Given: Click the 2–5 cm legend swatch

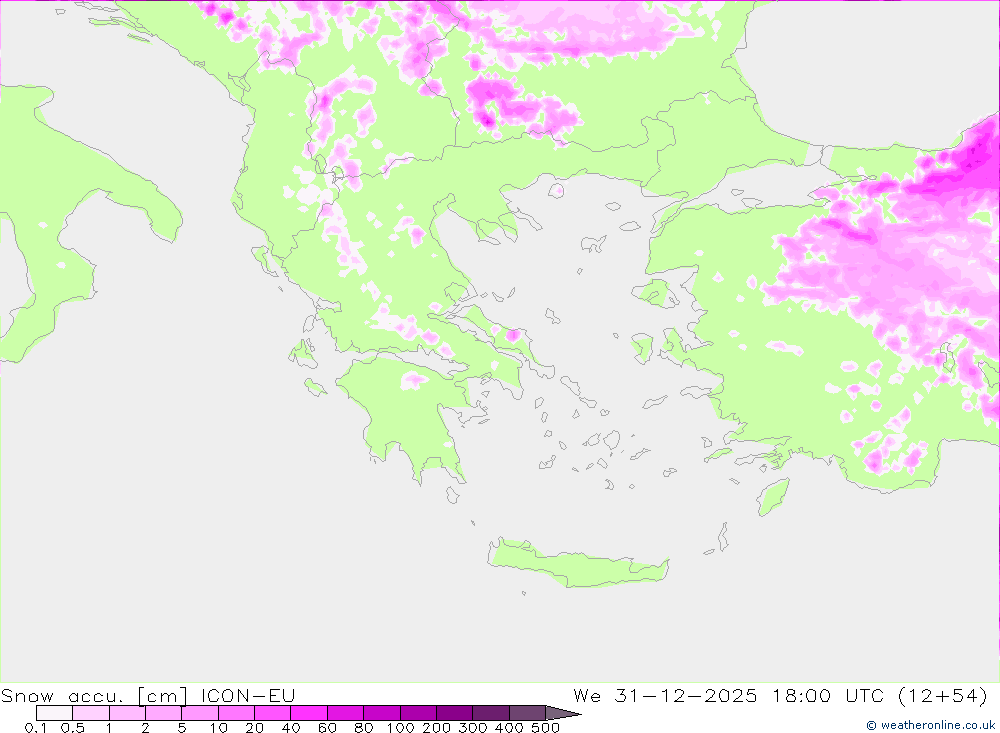Looking at the screenshot, I should point(163,713).
